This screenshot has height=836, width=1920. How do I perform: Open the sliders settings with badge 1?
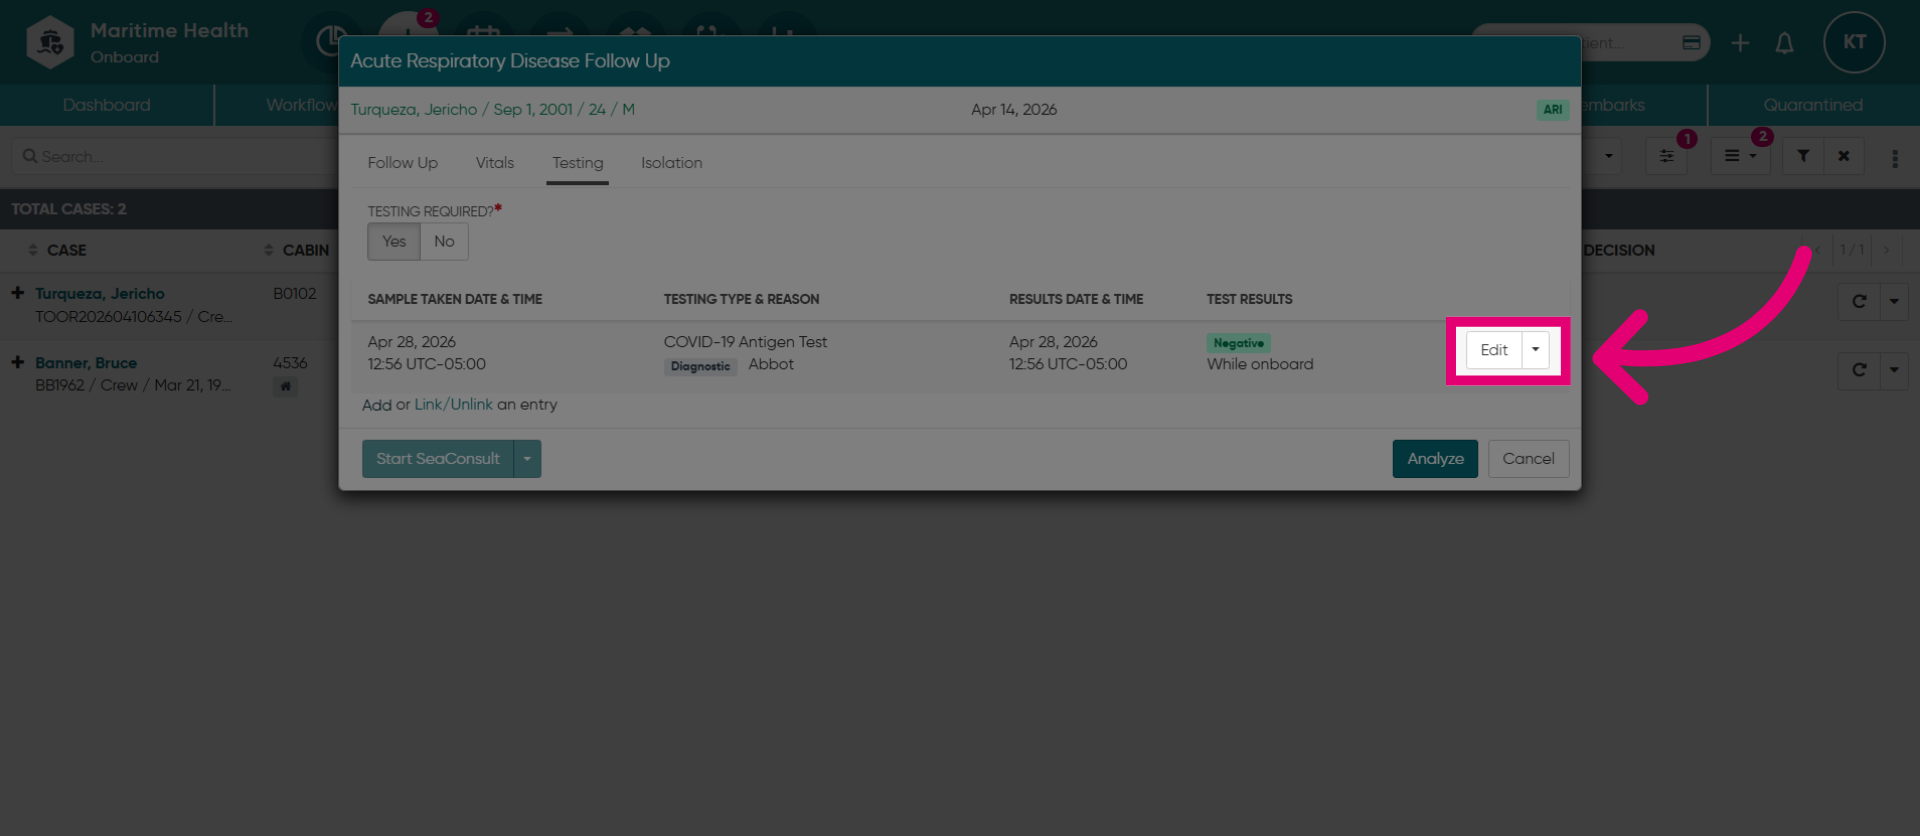pos(1666,156)
